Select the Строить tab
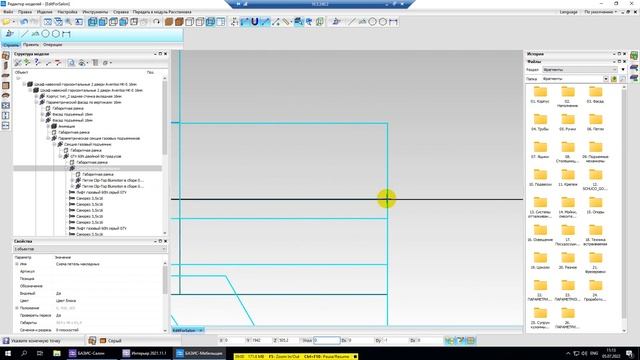 [11, 45]
